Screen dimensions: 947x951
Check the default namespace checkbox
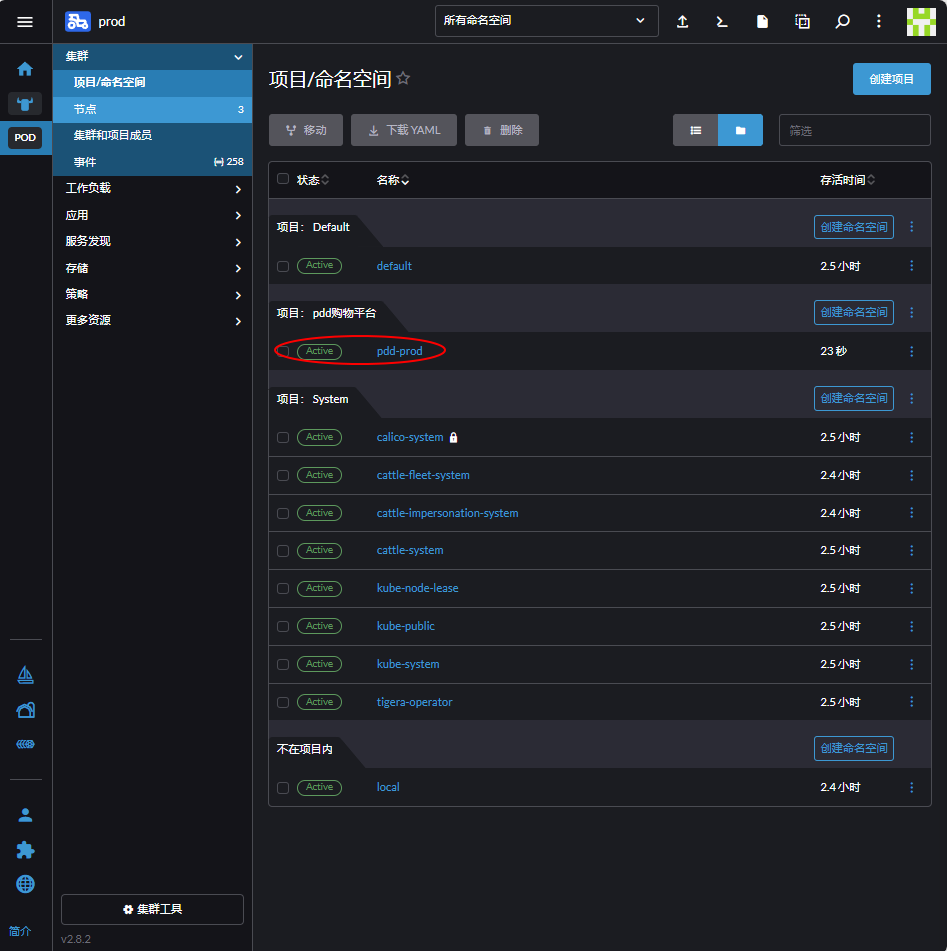click(283, 266)
